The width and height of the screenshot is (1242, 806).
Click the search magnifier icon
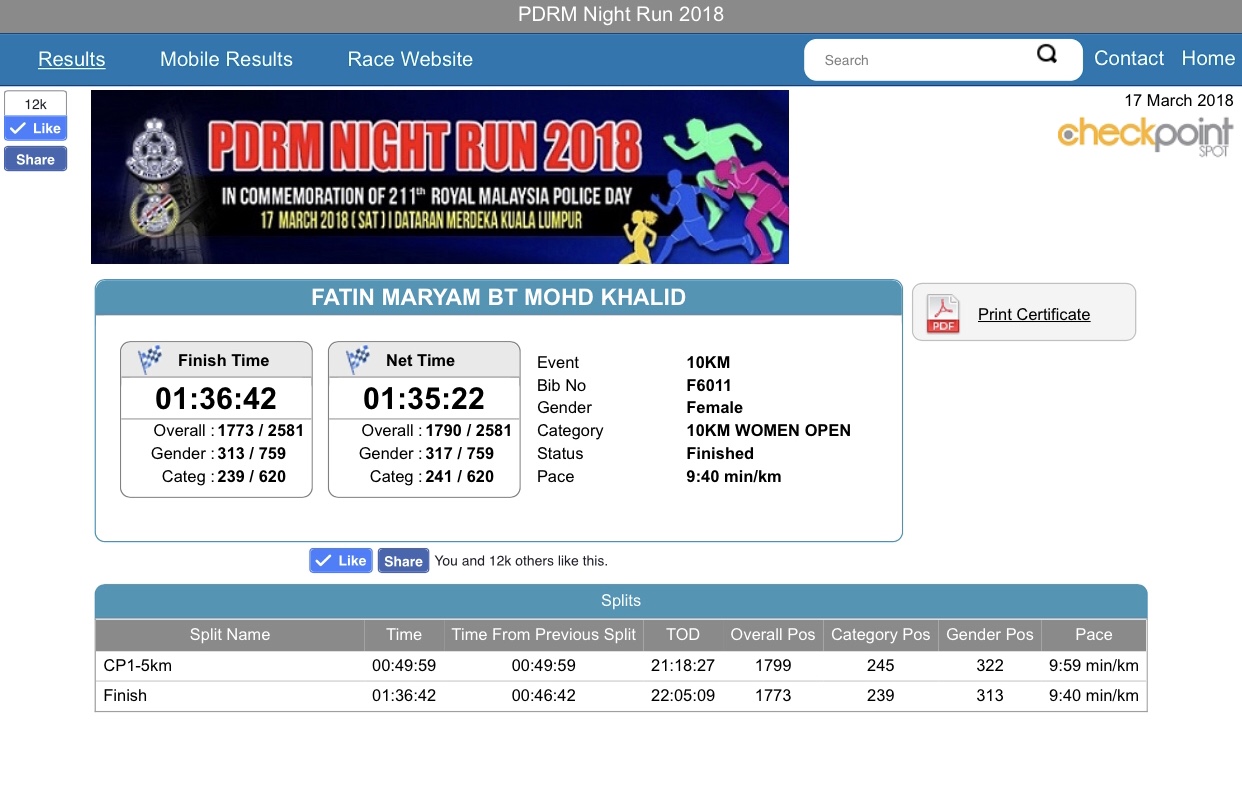1046,54
